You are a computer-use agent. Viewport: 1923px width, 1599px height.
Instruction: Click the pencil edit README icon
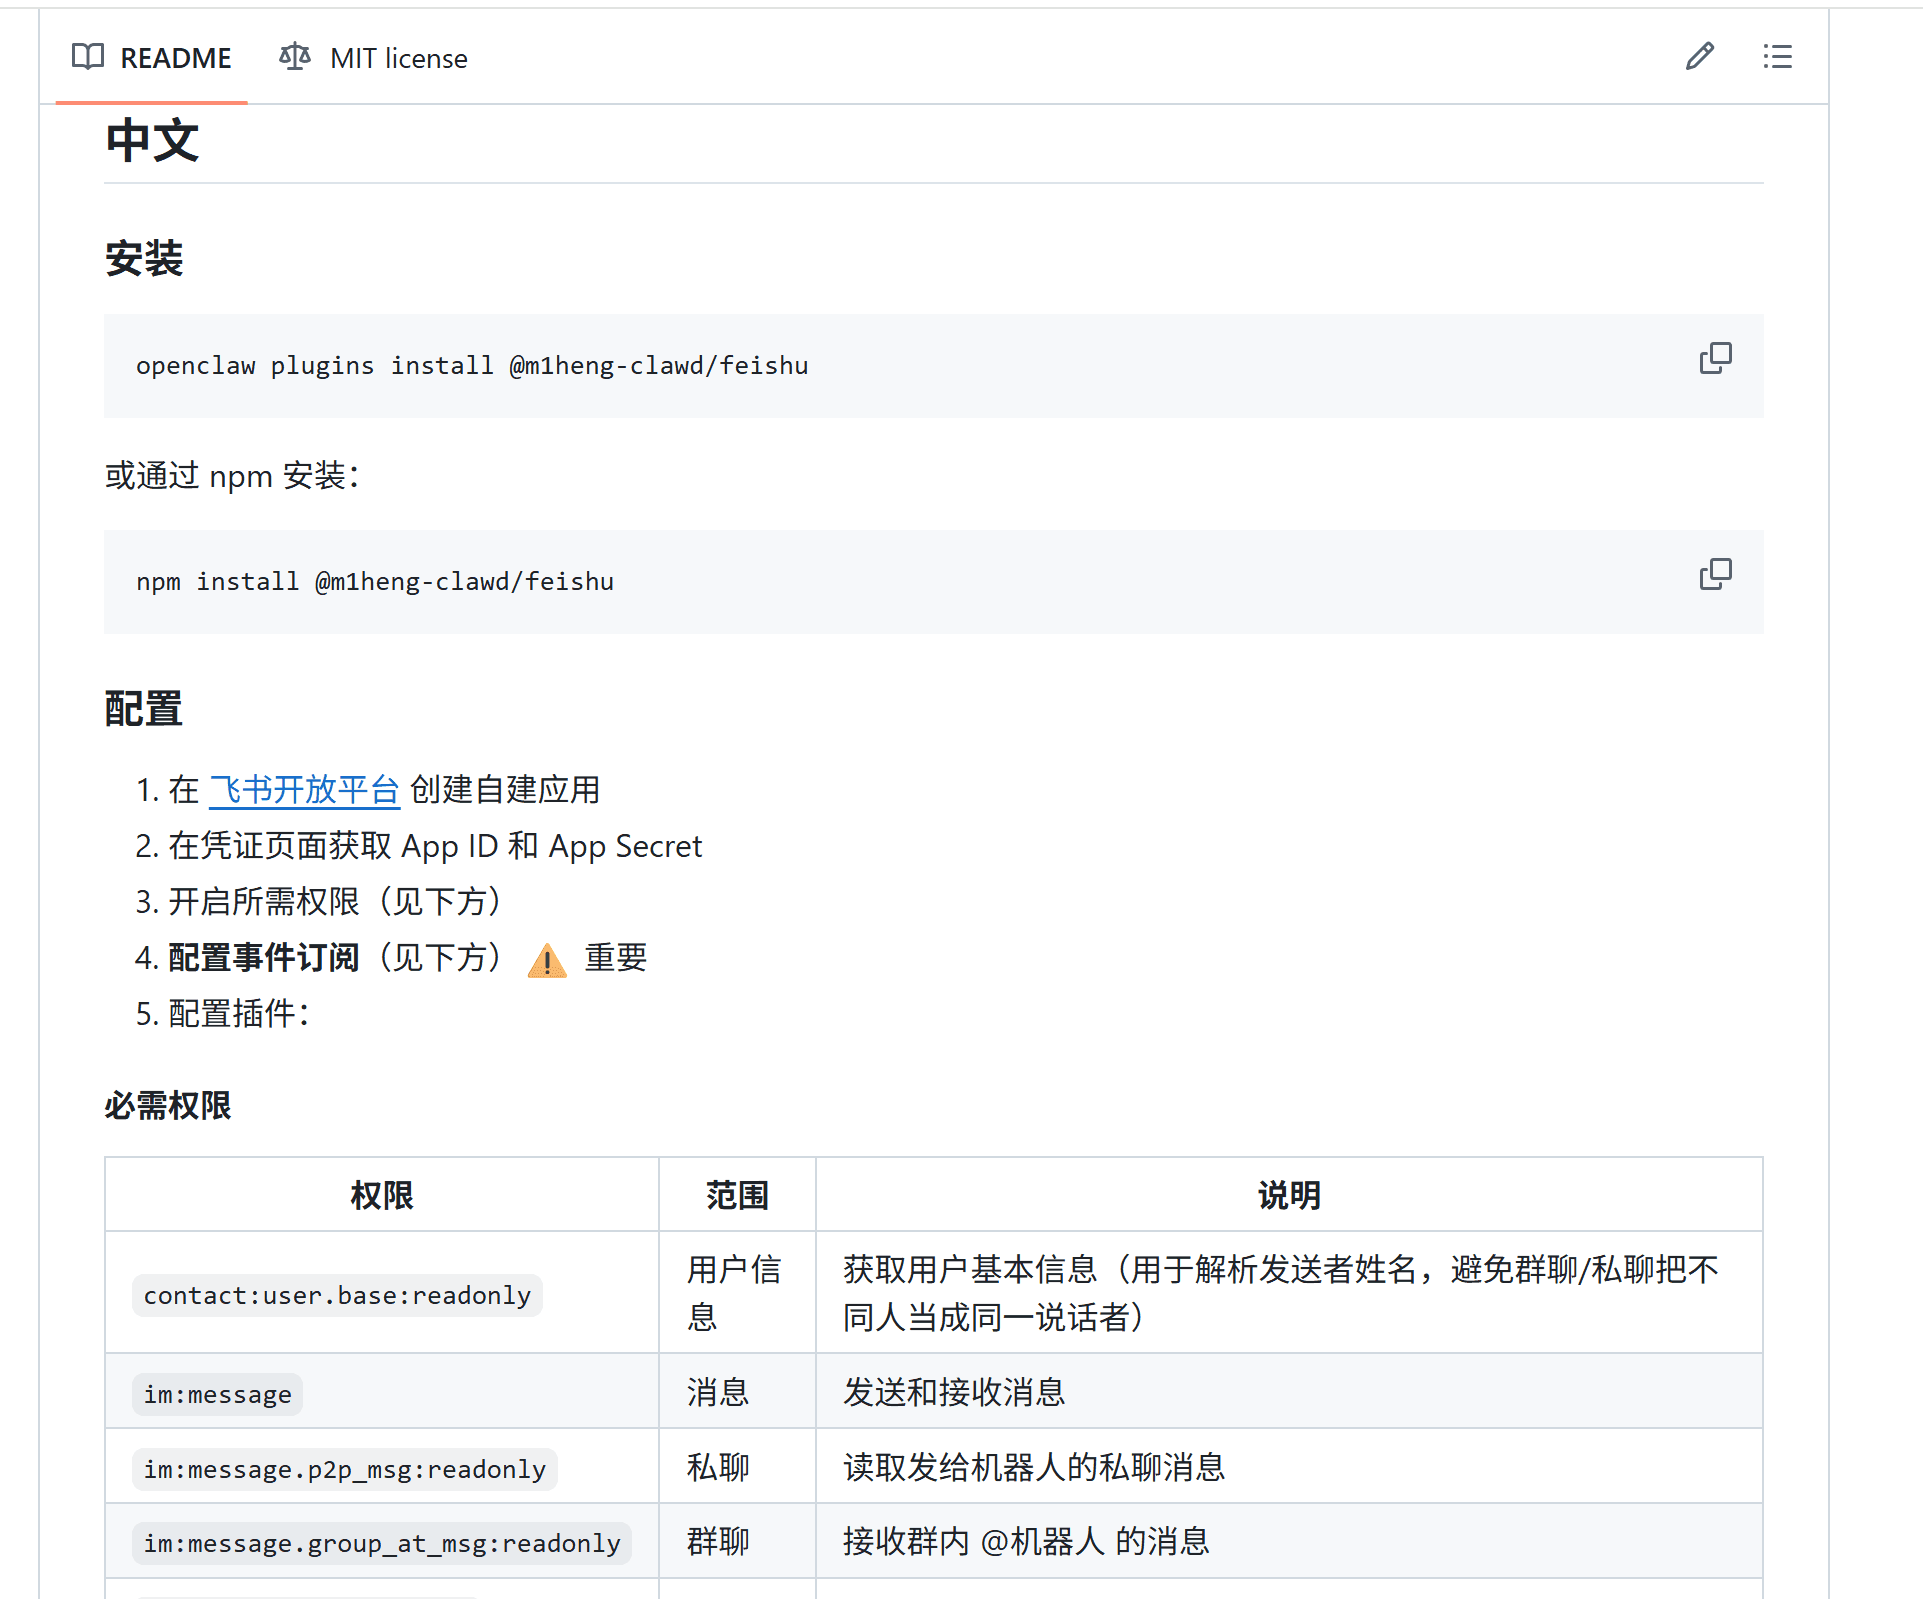pyautogui.click(x=1699, y=56)
